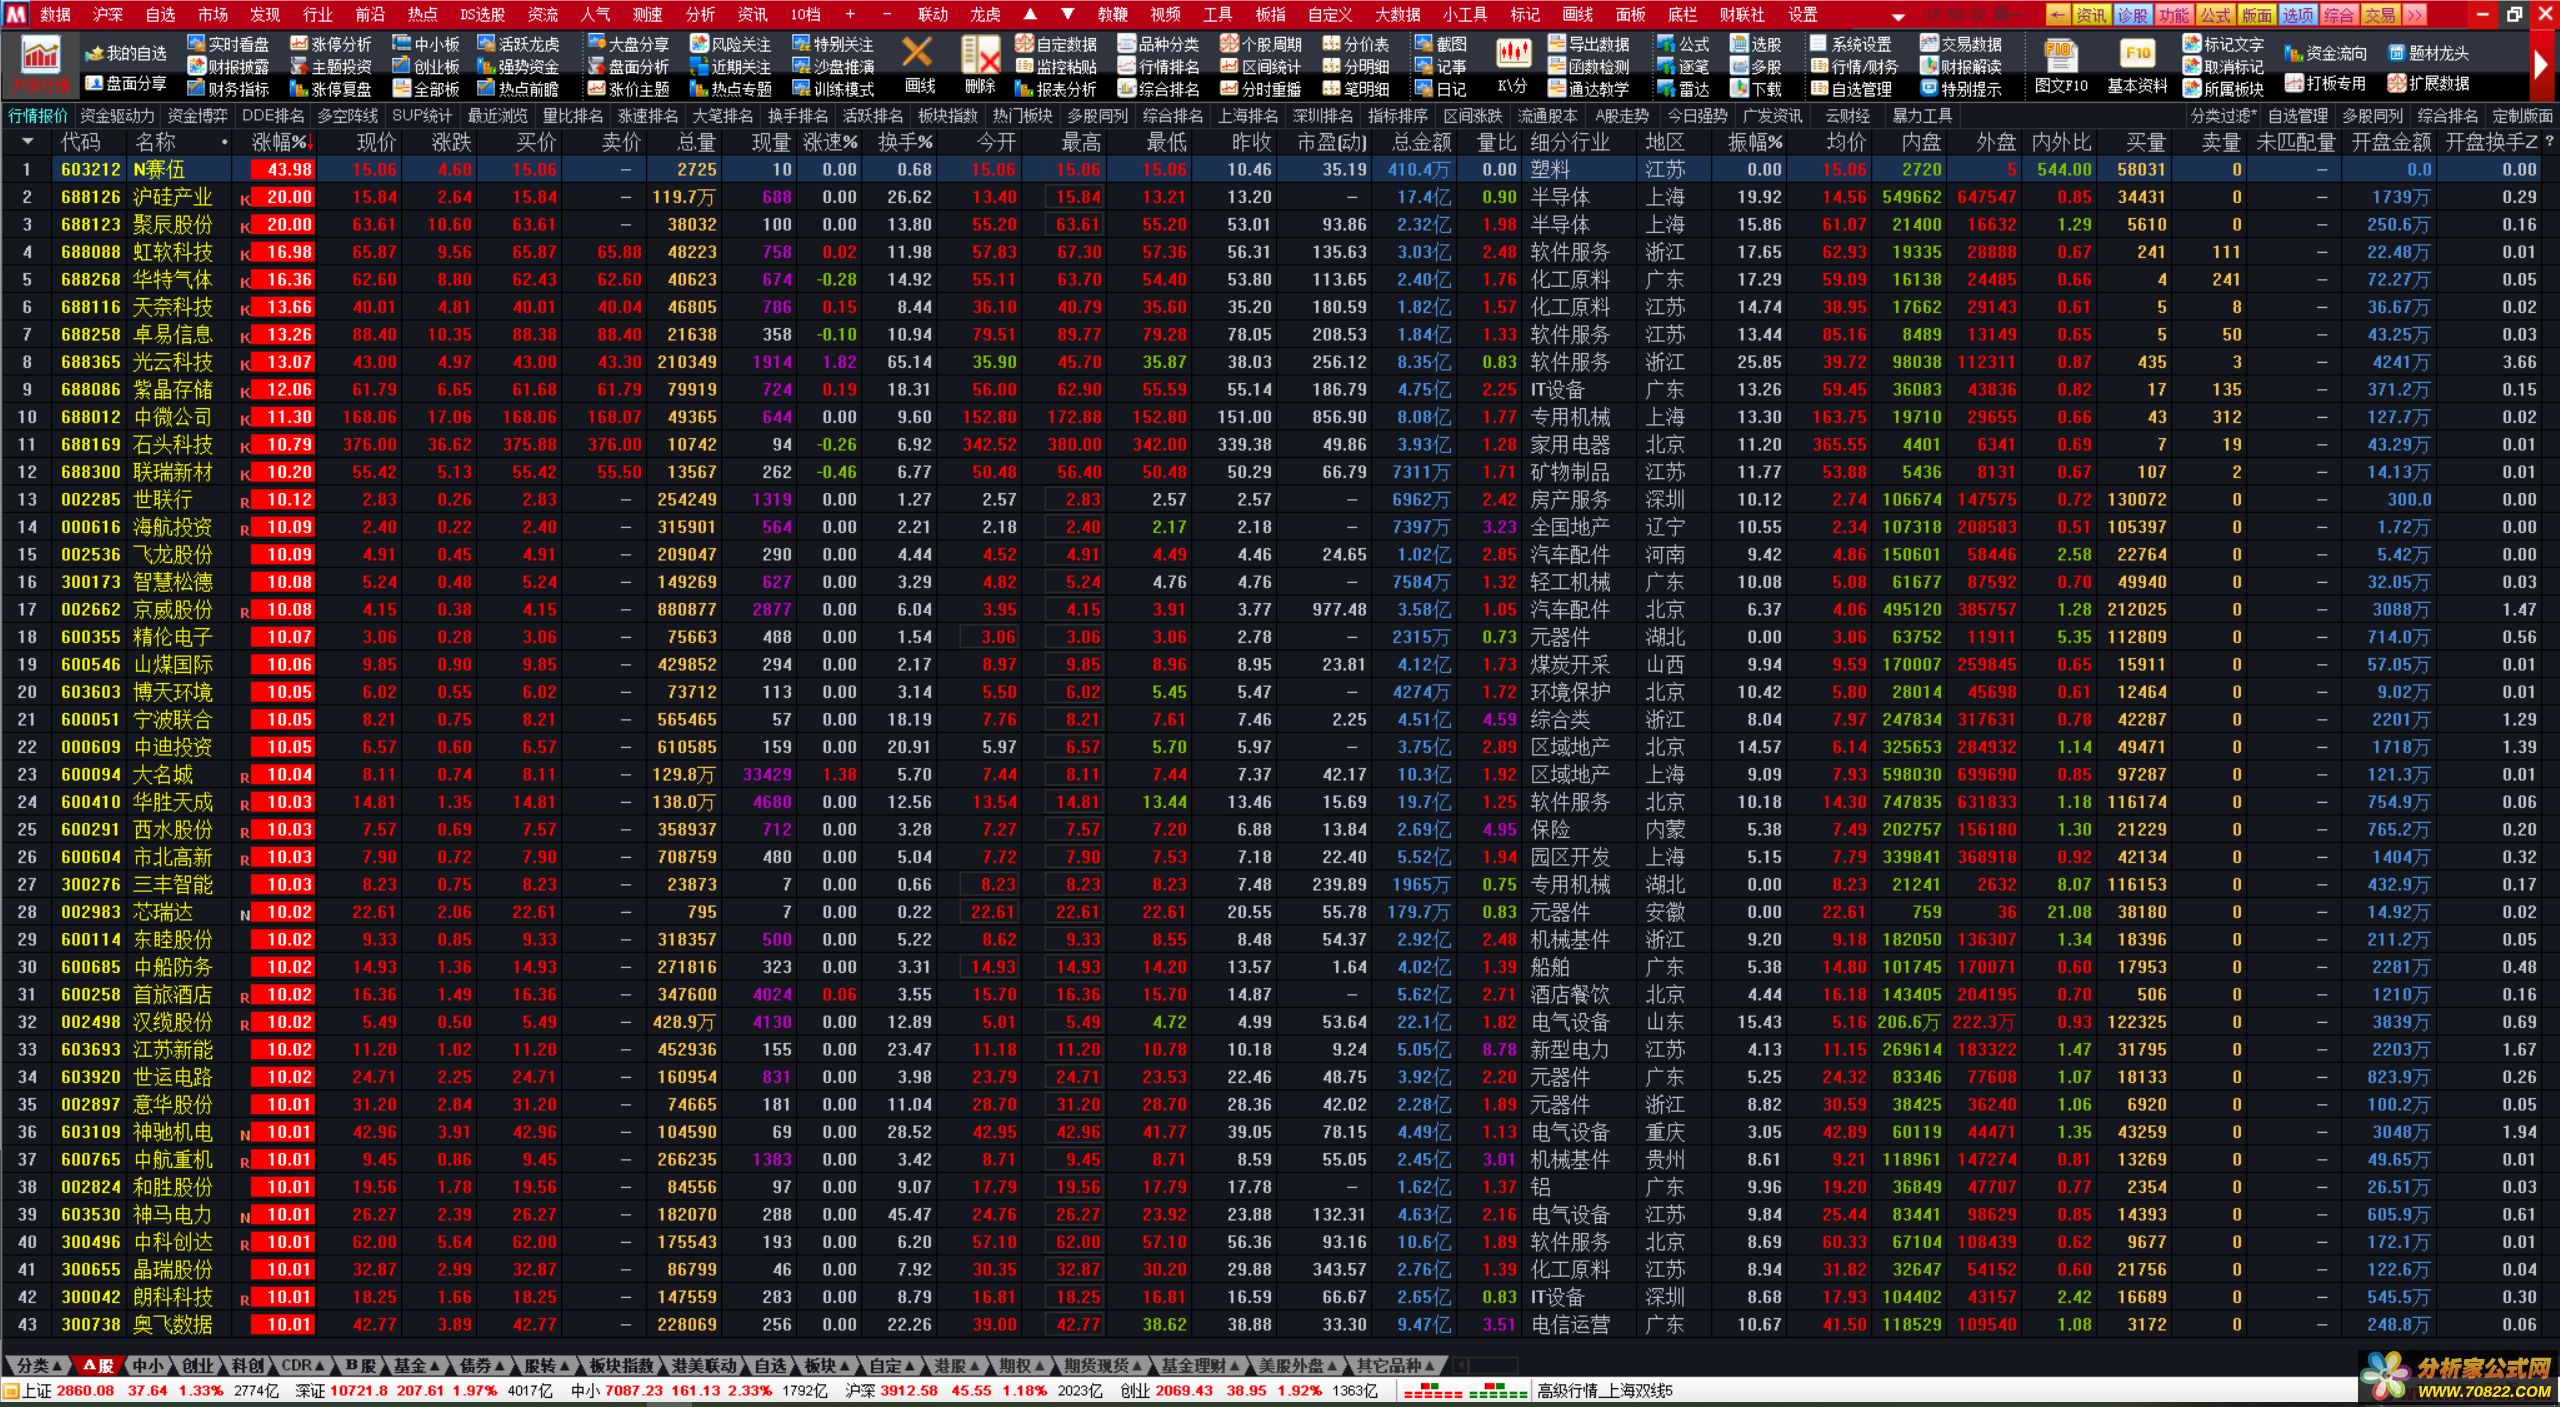Image resolution: width=2560 pixels, height=1407 pixels.
Task: Open 风险关注 risk watch
Action: pyautogui.click(x=730, y=44)
